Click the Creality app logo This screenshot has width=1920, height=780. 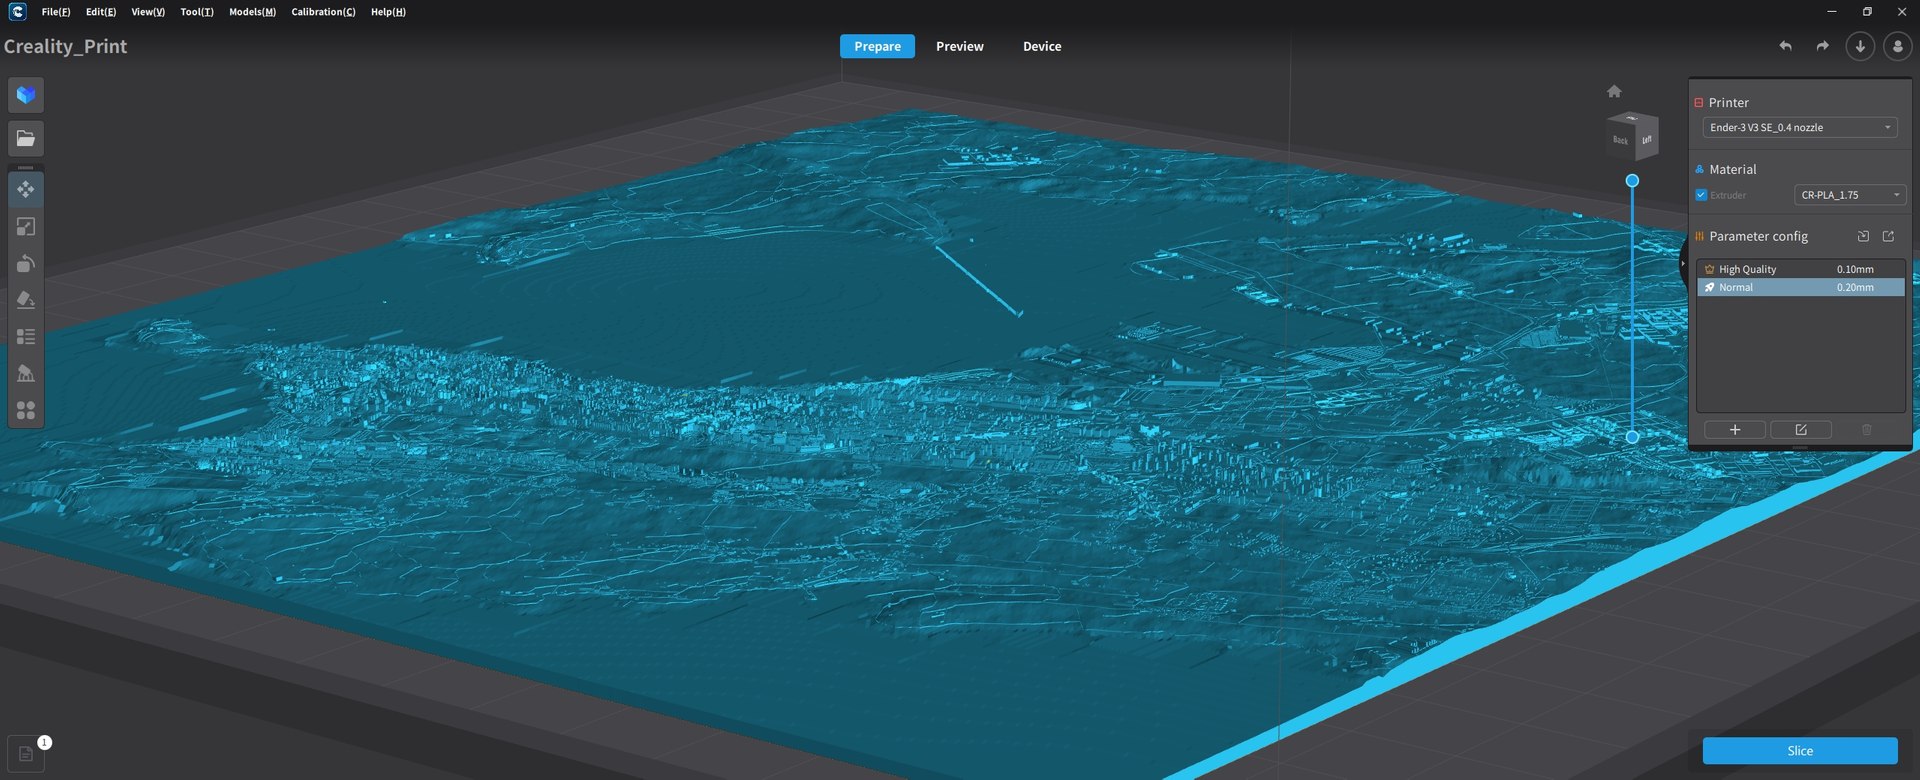click(x=18, y=12)
